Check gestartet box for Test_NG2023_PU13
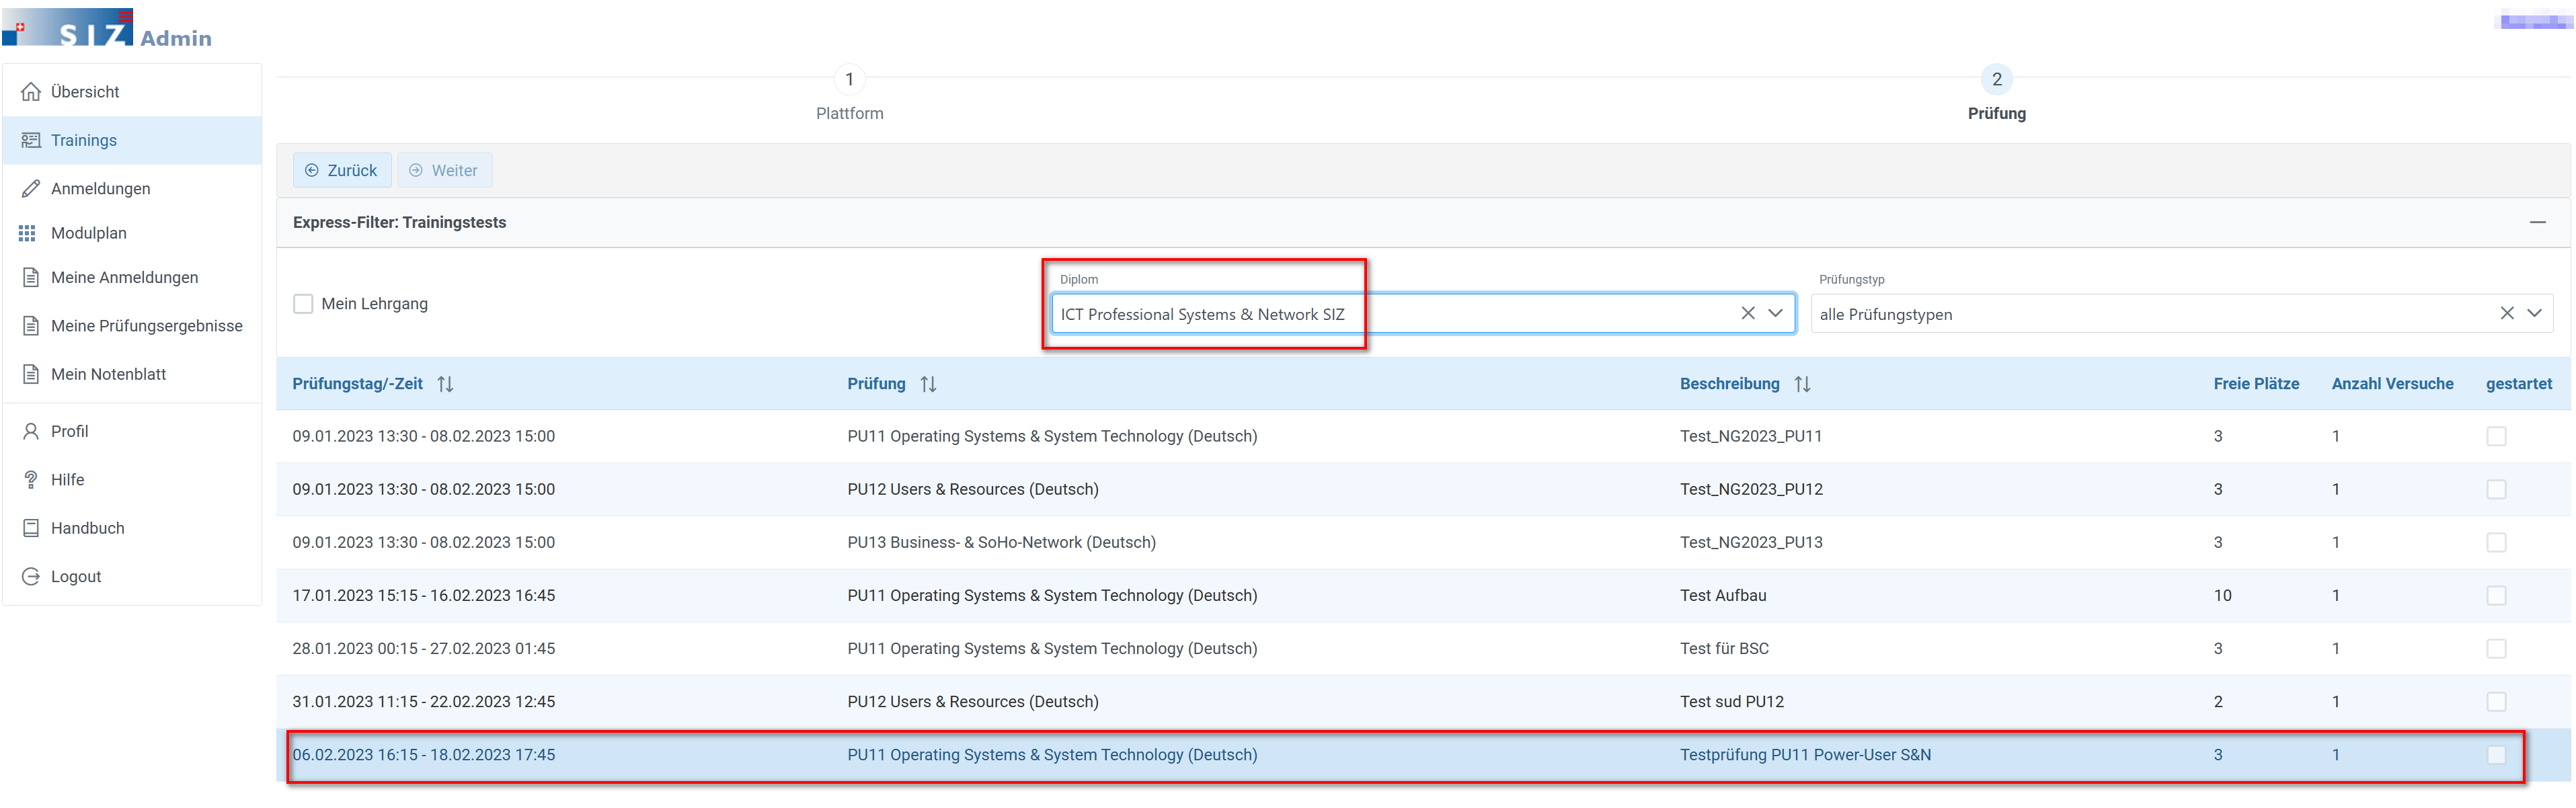This screenshot has width=2576, height=808. (x=2496, y=542)
